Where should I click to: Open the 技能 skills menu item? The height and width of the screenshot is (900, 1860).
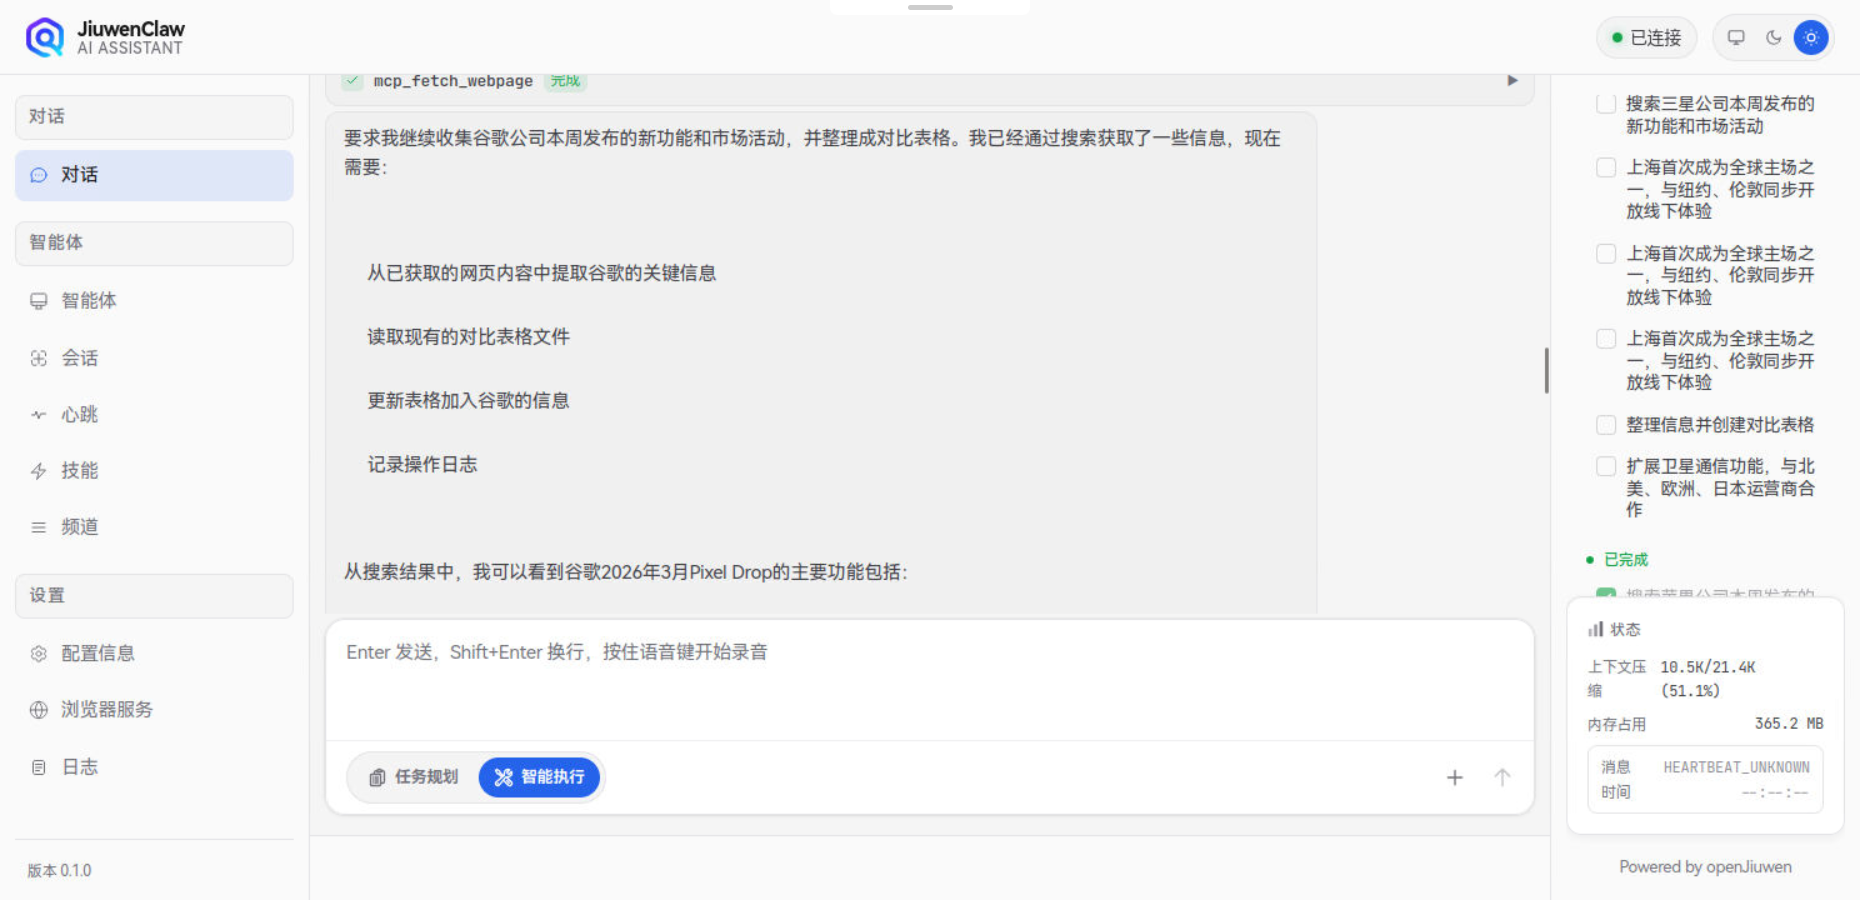click(x=154, y=470)
